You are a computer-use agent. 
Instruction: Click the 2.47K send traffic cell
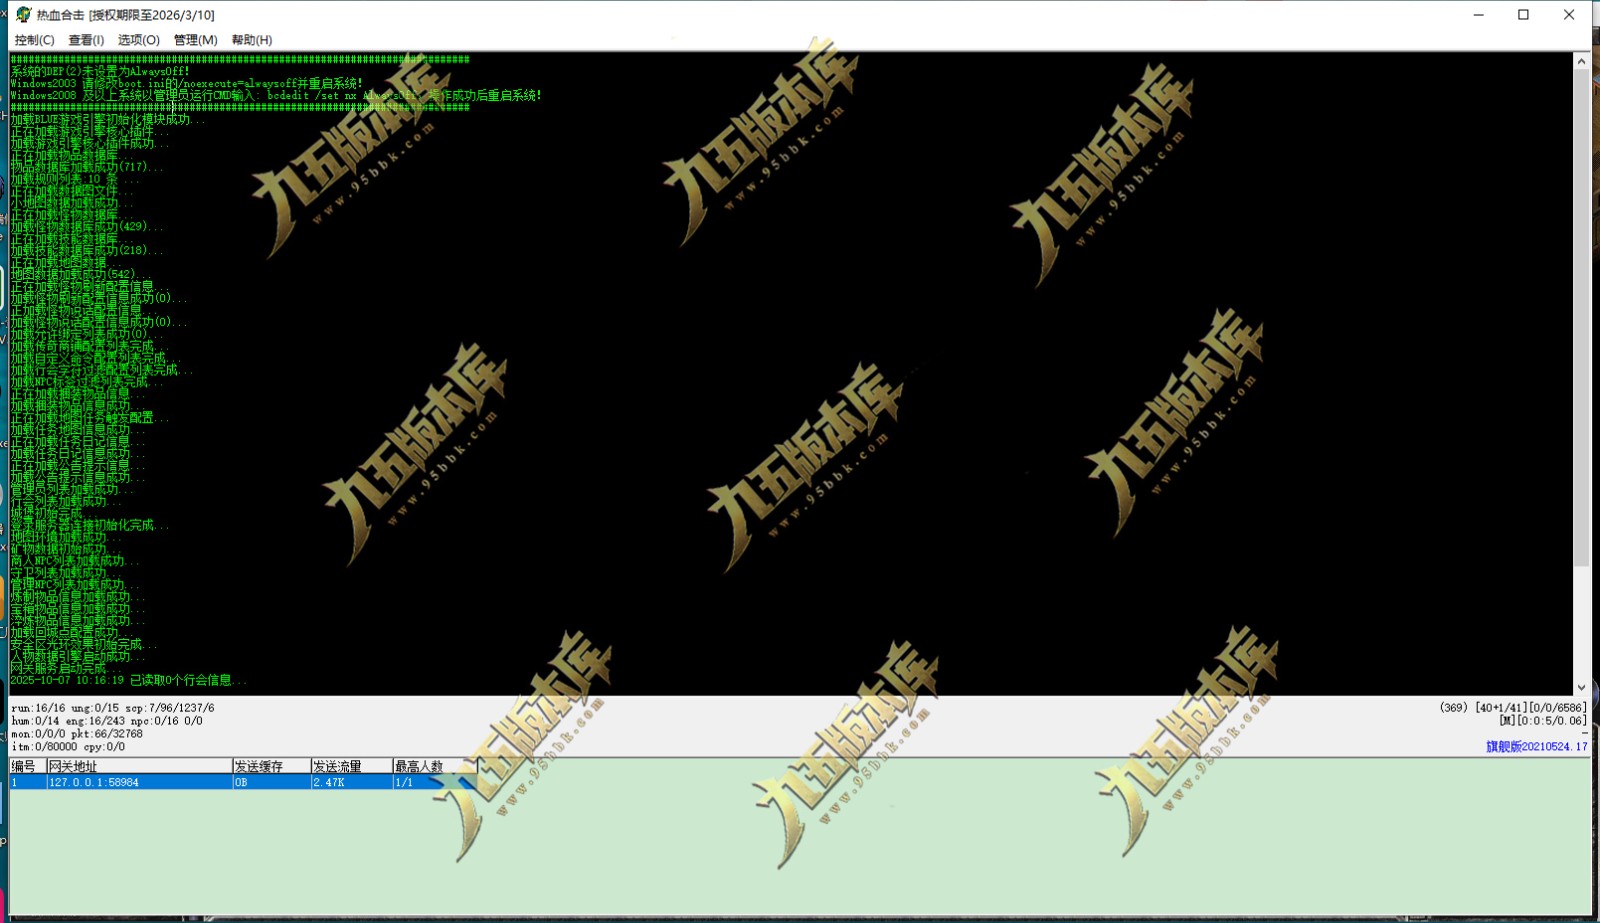(351, 782)
